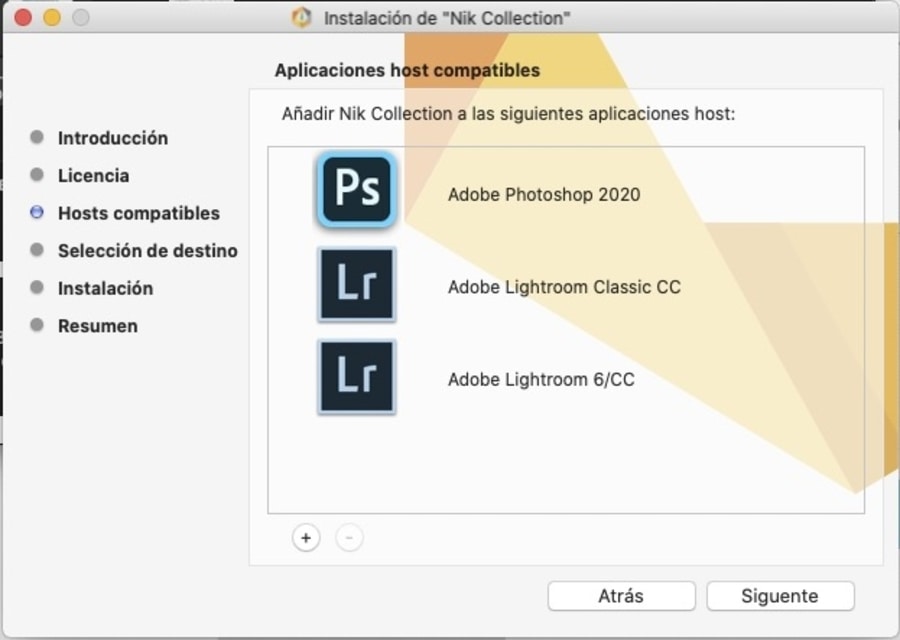Image resolution: width=900 pixels, height=640 pixels.
Task: Click the Introducción step
Action: tap(113, 138)
